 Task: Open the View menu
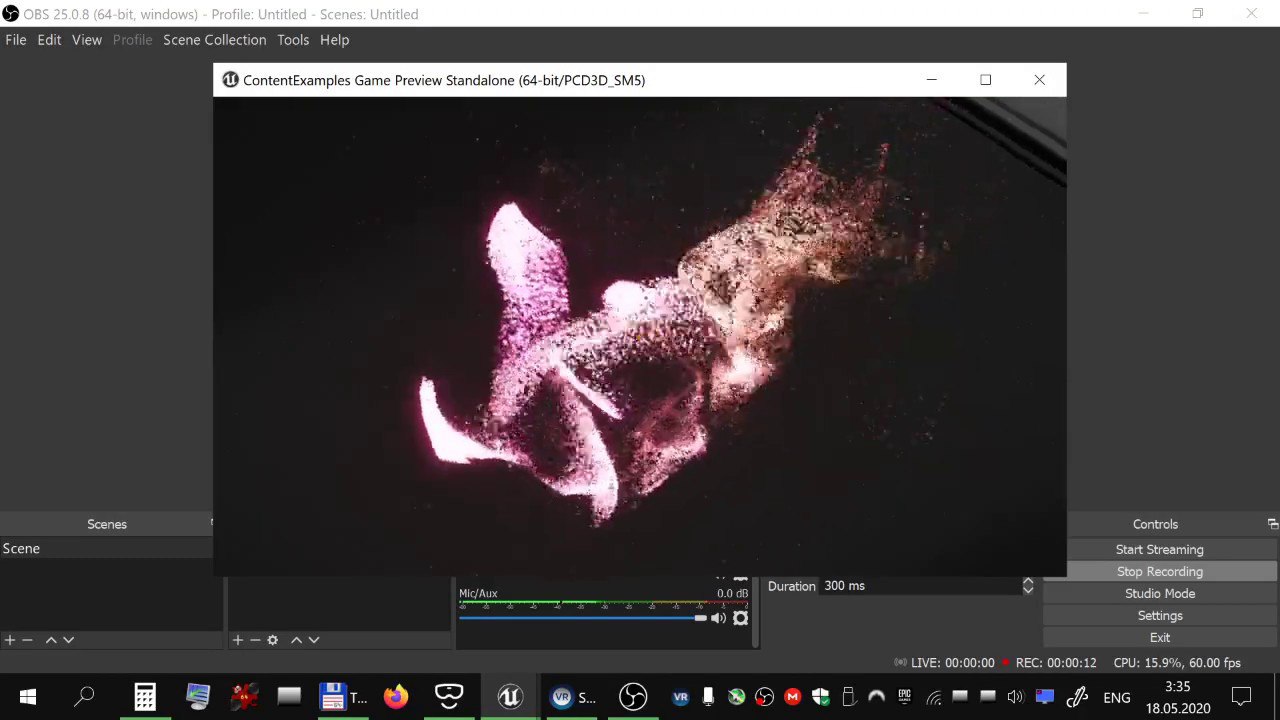[x=87, y=40]
